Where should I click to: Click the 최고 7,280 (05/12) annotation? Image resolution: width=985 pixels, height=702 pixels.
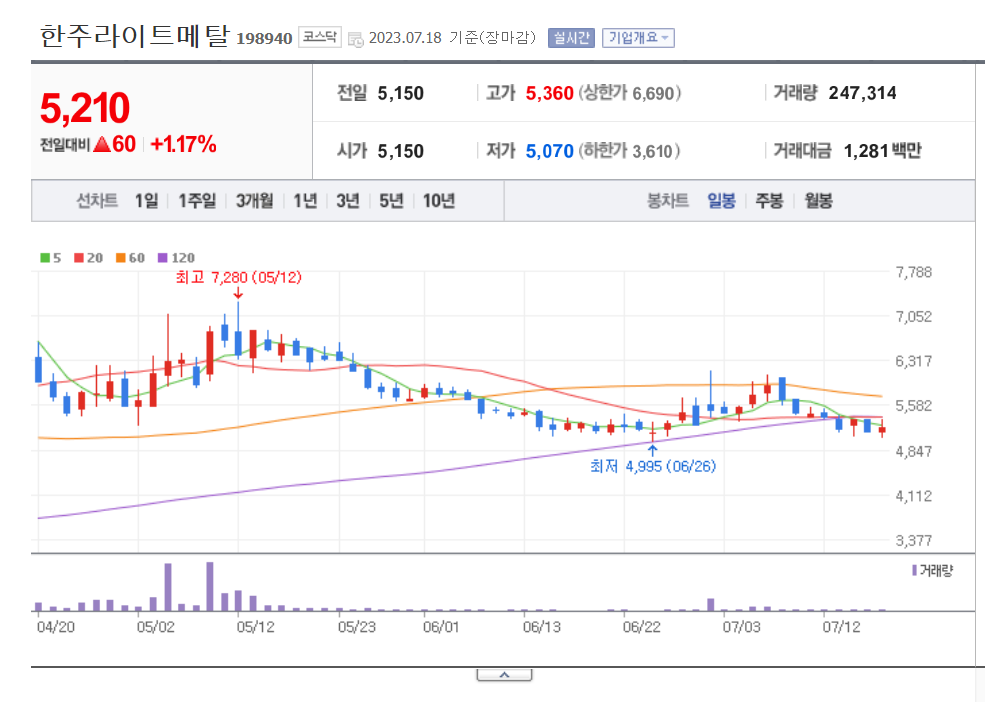coord(239,277)
